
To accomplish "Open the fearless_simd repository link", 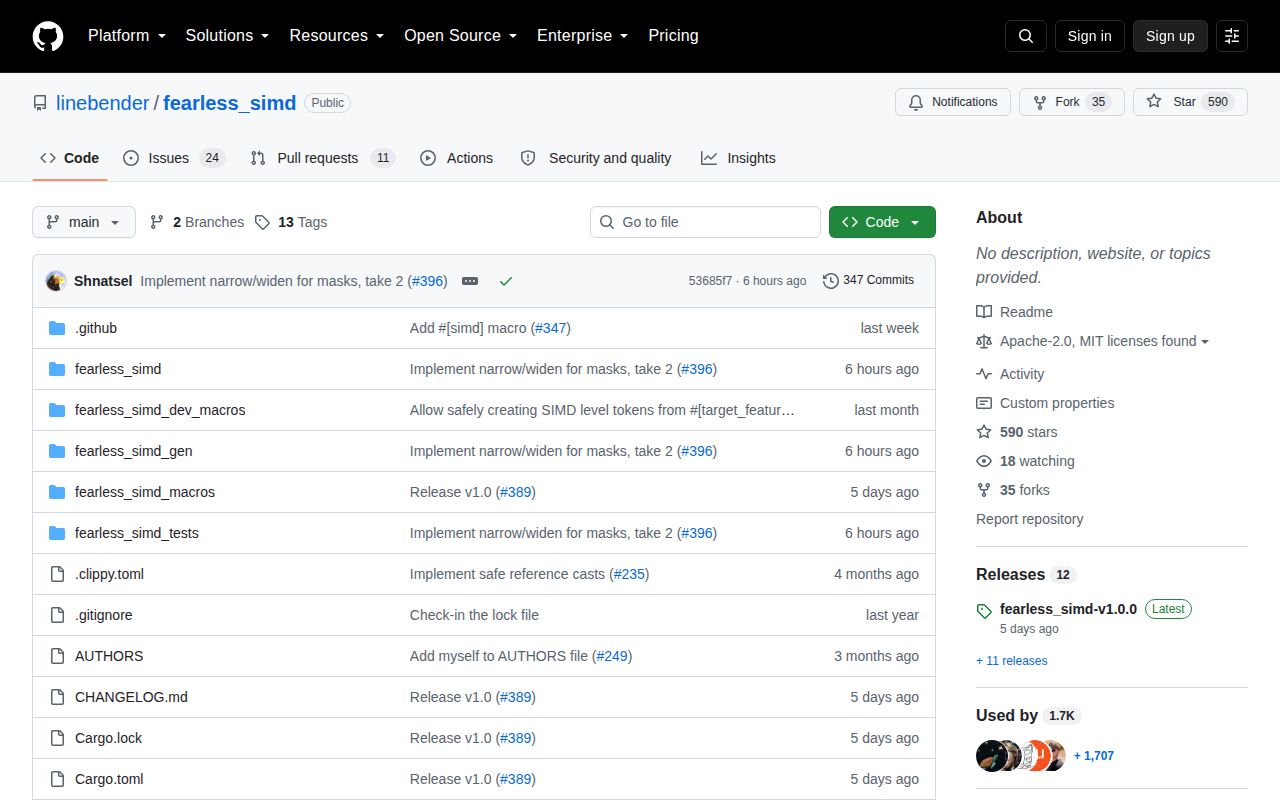I will (230, 103).
